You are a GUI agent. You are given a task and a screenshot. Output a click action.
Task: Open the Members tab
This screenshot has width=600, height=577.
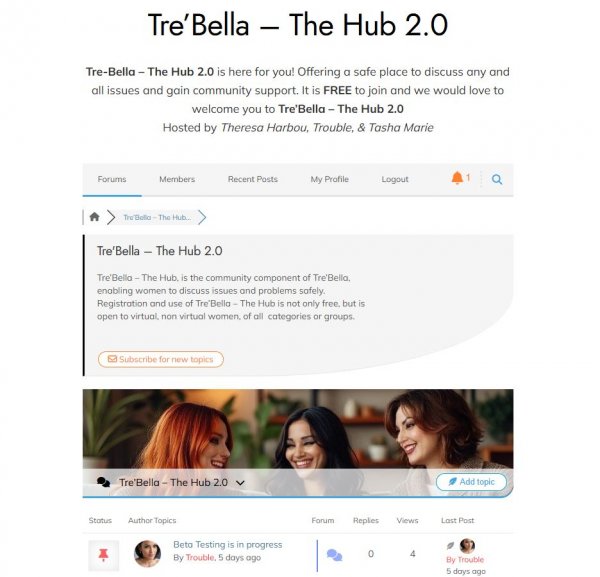[177, 179]
